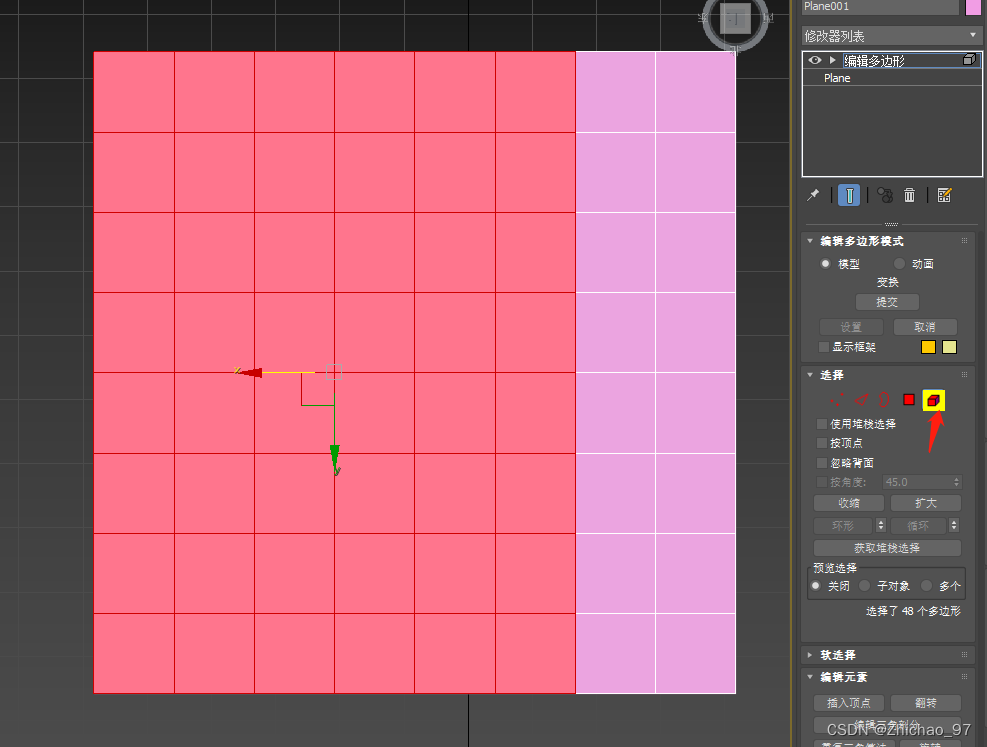Select 子对象 preview selection radio
Image resolution: width=987 pixels, height=747 pixels.
(x=865, y=586)
